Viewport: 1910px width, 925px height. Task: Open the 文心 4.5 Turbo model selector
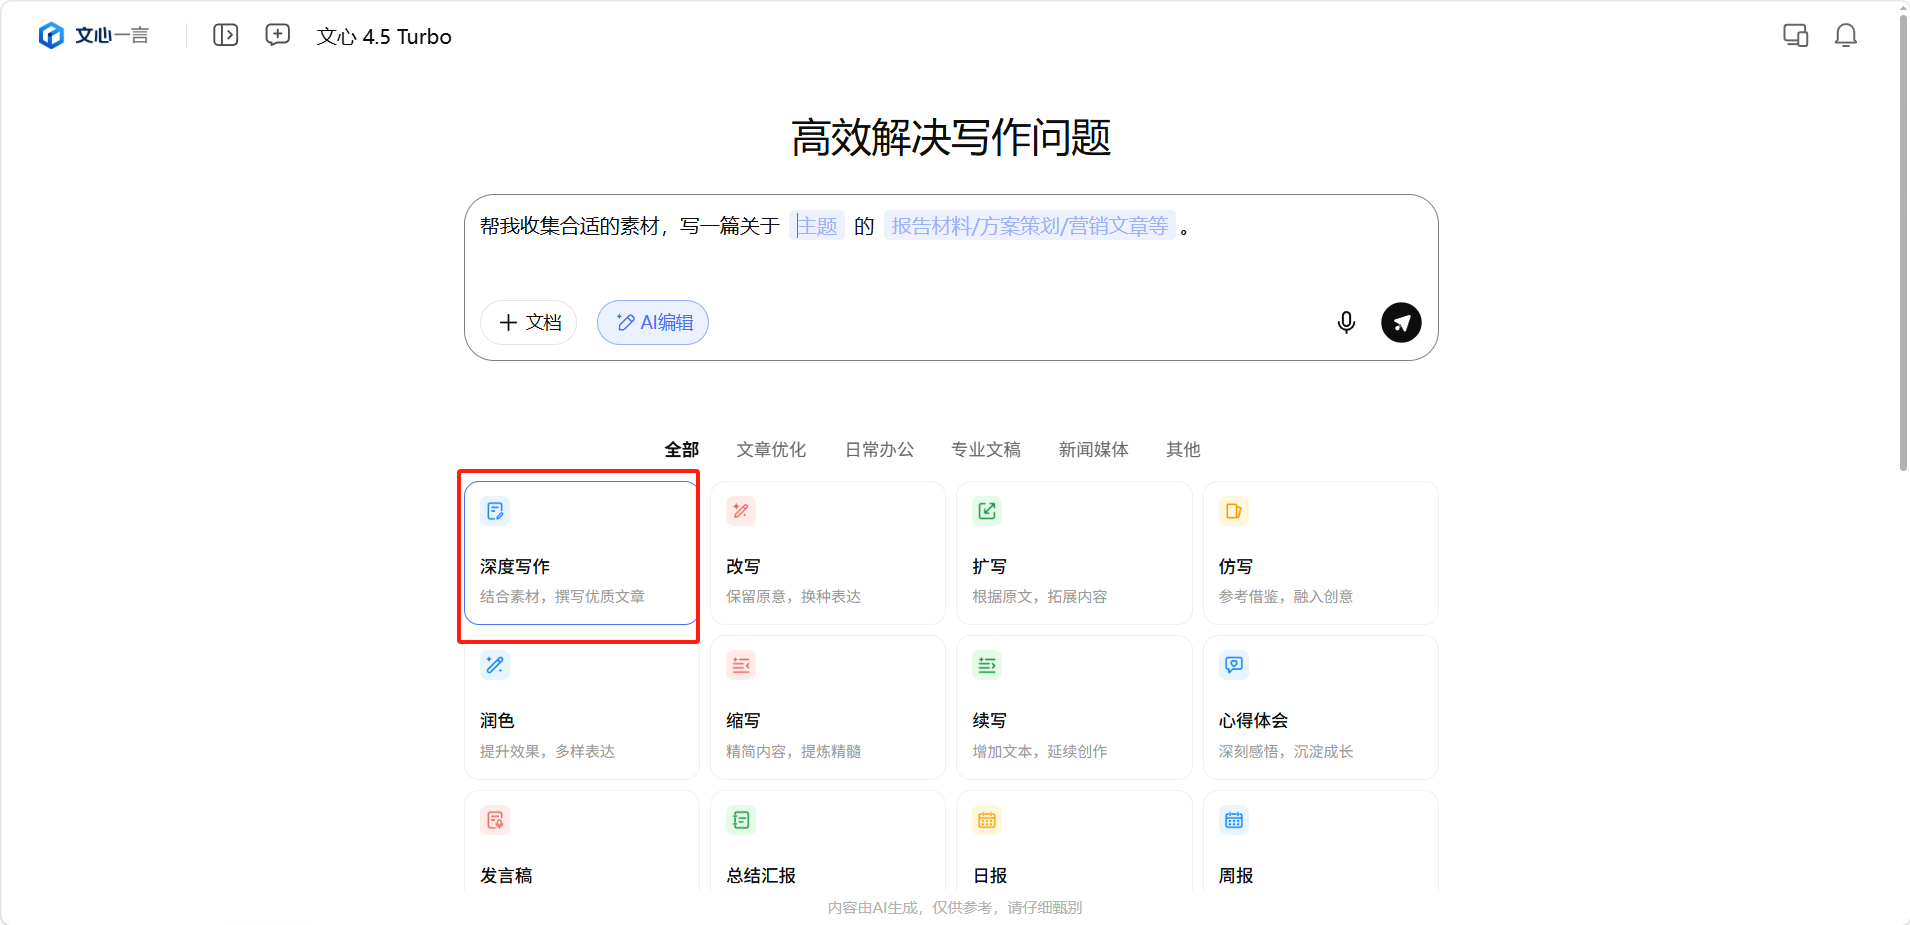click(x=384, y=36)
